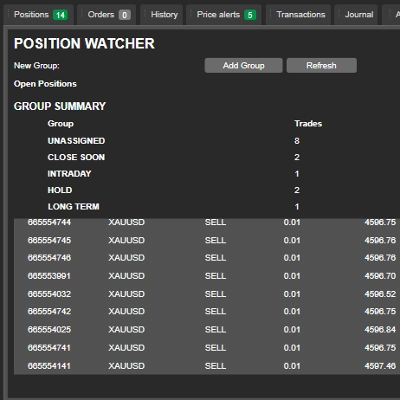Select position ID ending in 744
Image resolution: width=400 pixels, height=400 pixels.
click(x=49, y=222)
